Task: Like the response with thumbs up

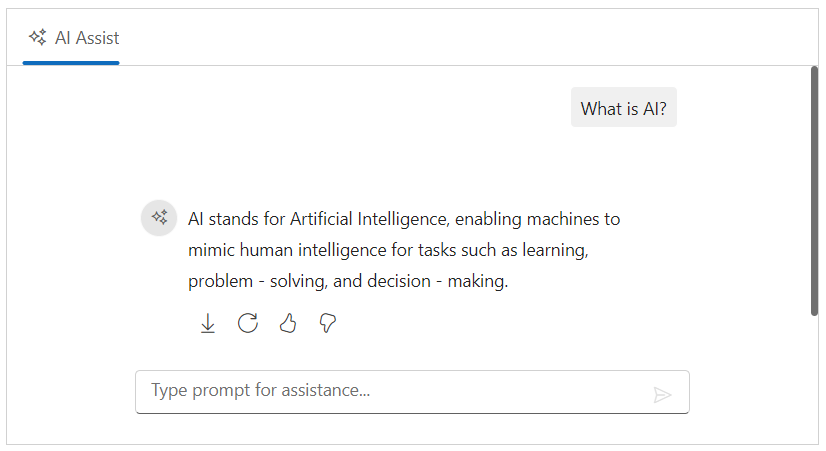Action: [x=288, y=323]
